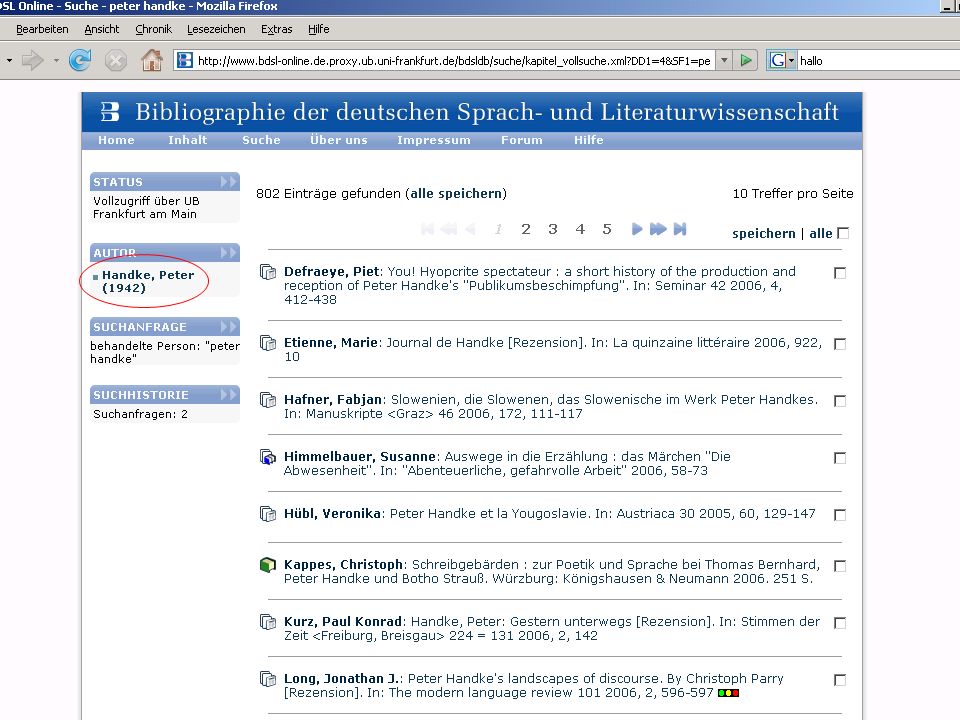This screenshot has width=960, height=720.
Task: Go to the browser home page icon
Action: click(x=151, y=60)
